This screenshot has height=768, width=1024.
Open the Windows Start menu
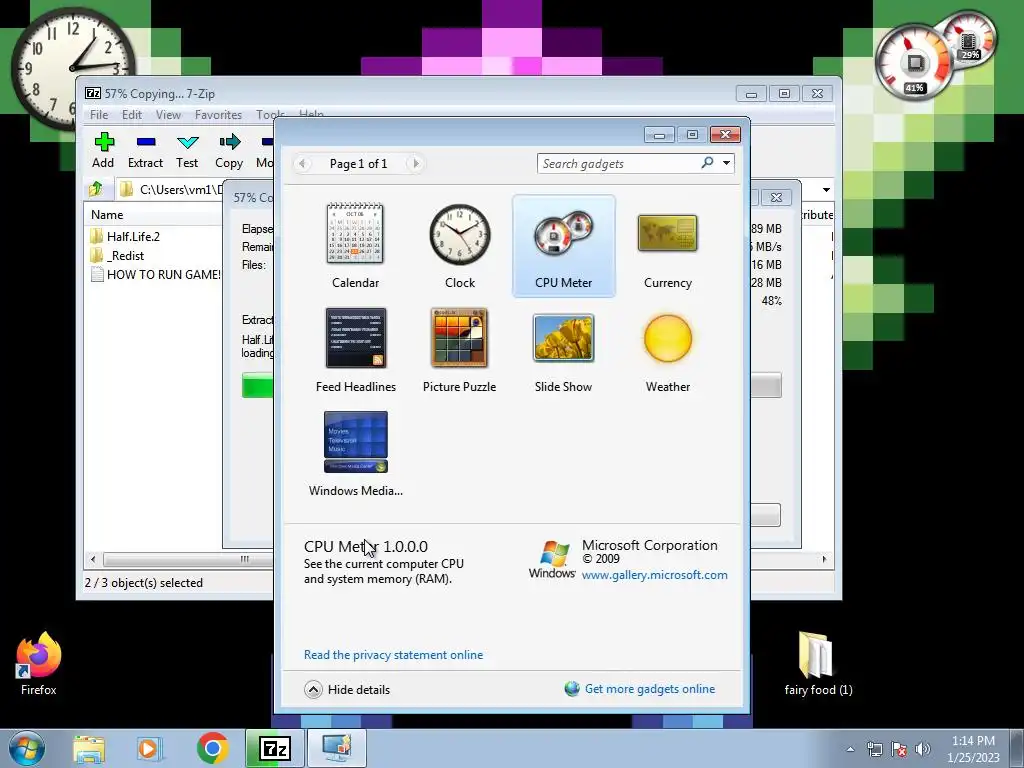(x=27, y=748)
